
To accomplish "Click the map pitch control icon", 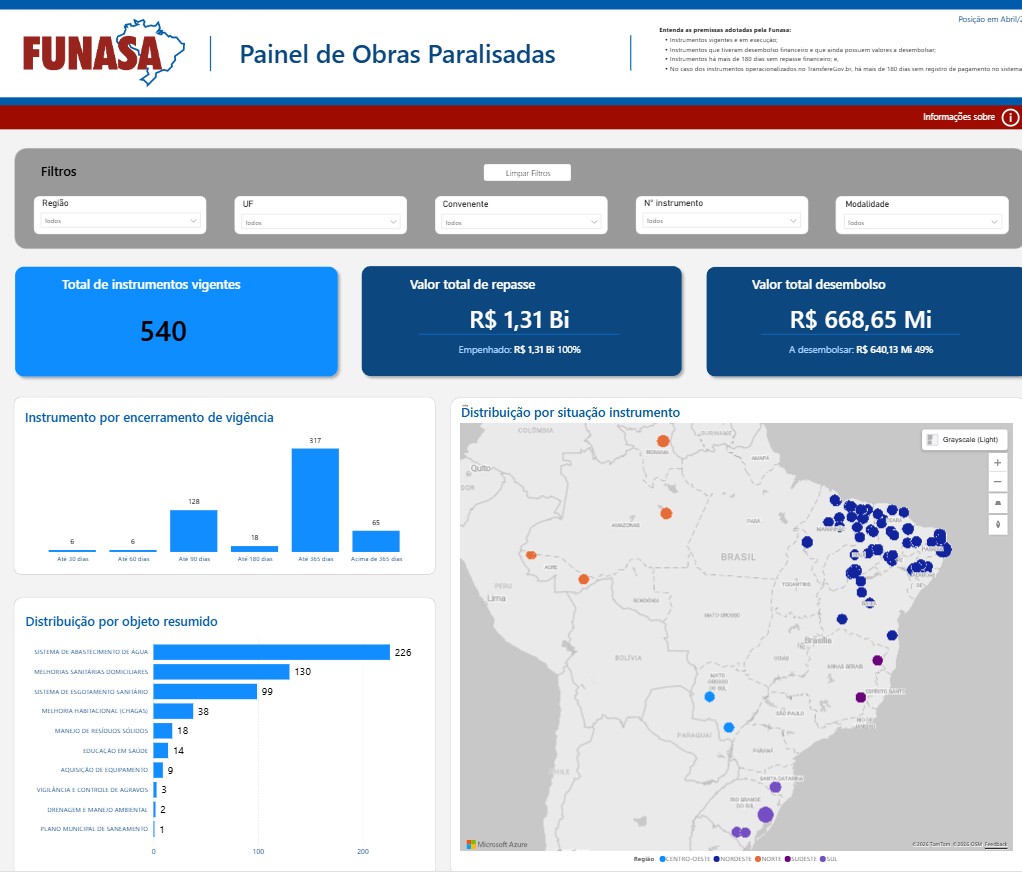I will coord(997,503).
